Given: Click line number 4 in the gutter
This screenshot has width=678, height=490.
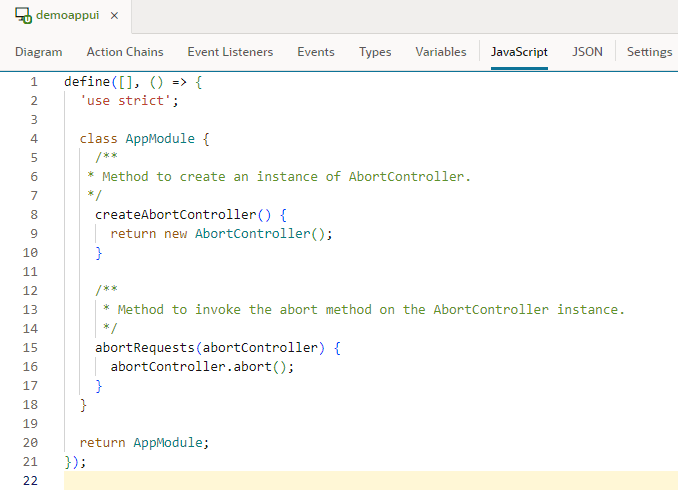Looking at the screenshot, I should tap(34, 139).
